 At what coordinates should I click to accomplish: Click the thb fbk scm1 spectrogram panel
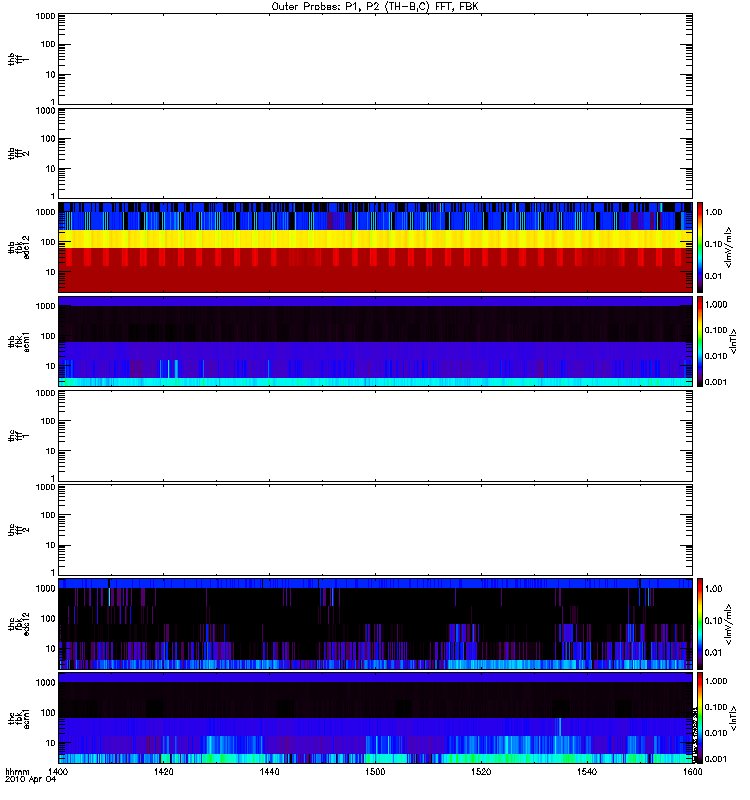point(376,341)
